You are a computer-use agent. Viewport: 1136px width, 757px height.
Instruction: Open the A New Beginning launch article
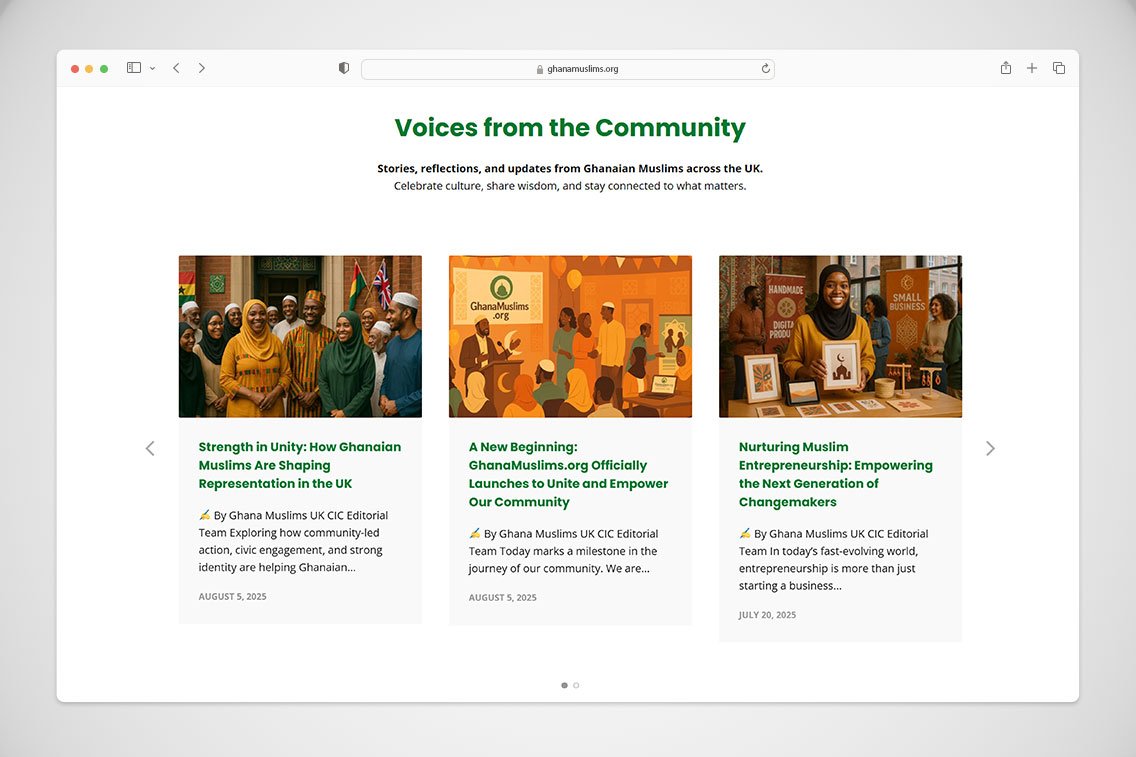coord(568,474)
